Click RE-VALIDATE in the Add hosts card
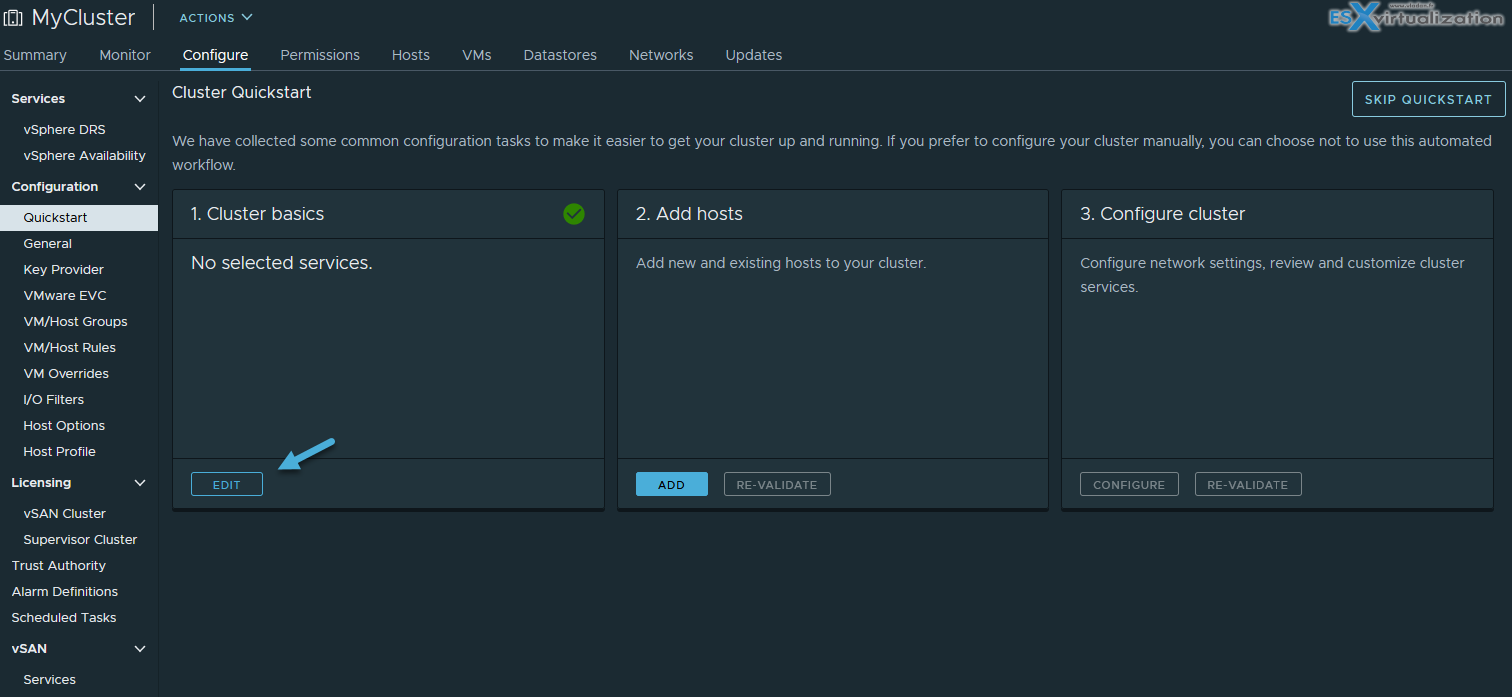Image resolution: width=1512 pixels, height=697 pixels. (x=777, y=484)
